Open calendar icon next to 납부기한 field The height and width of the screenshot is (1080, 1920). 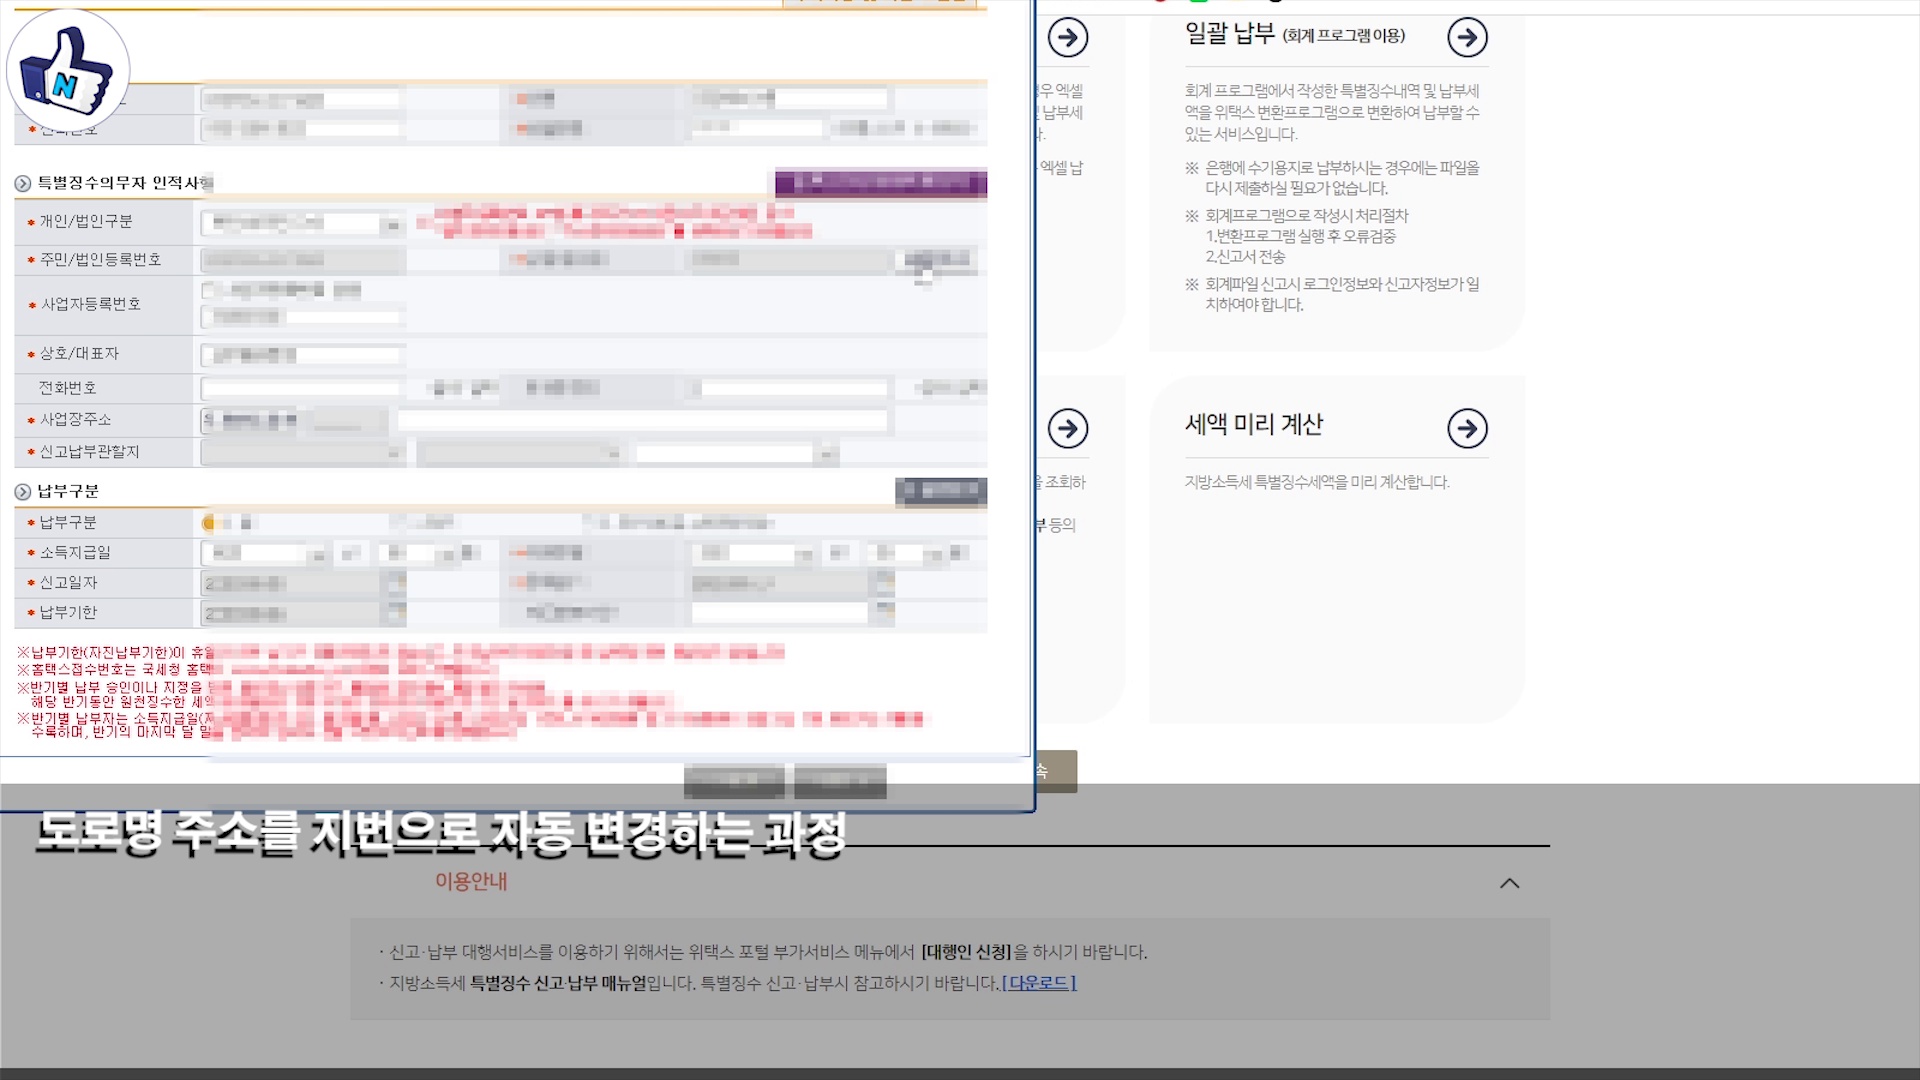[397, 612]
